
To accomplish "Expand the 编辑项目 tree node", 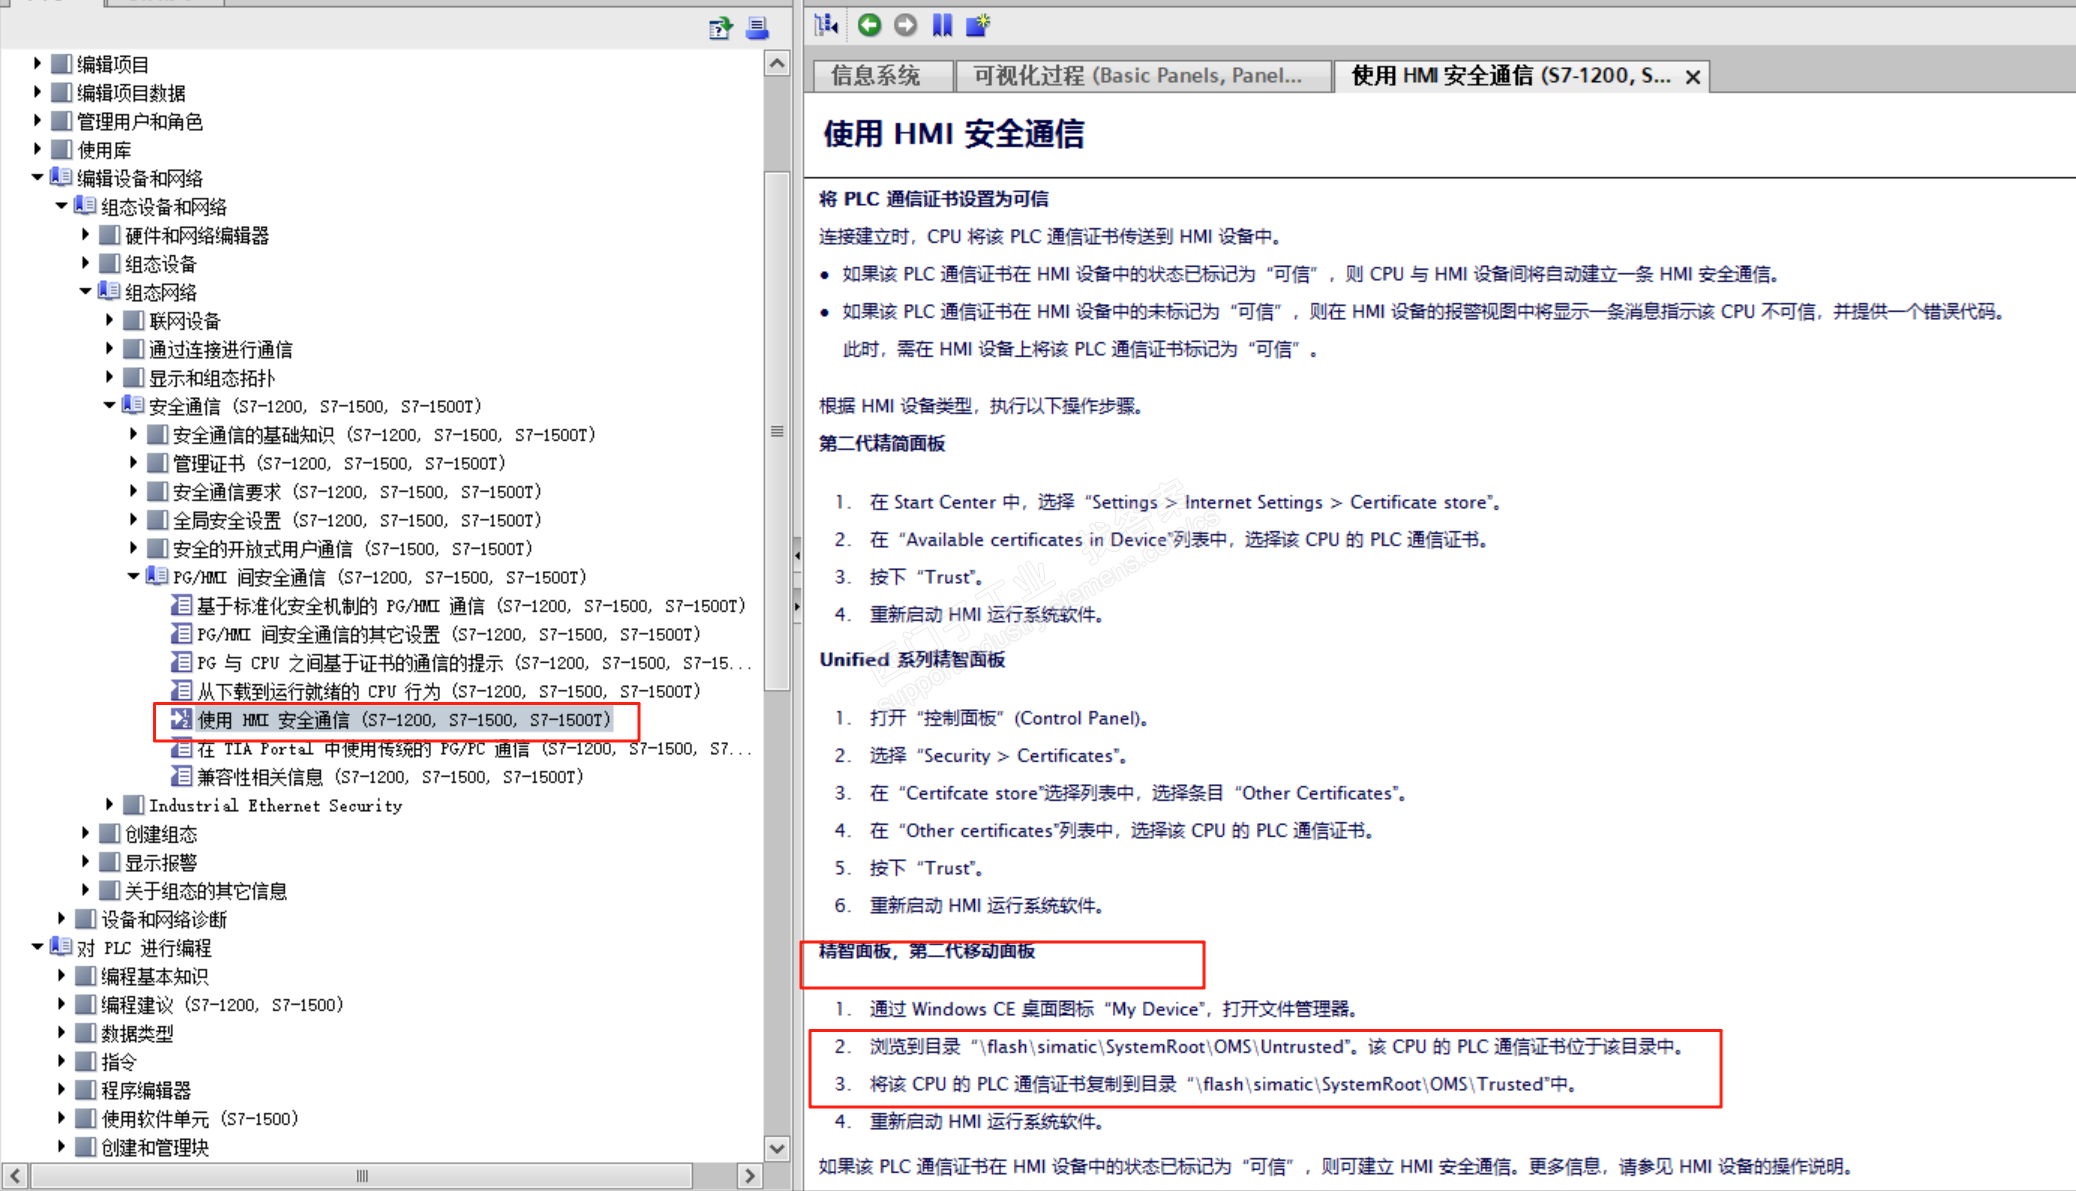I will pyautogui.click(x=37, y=64).
